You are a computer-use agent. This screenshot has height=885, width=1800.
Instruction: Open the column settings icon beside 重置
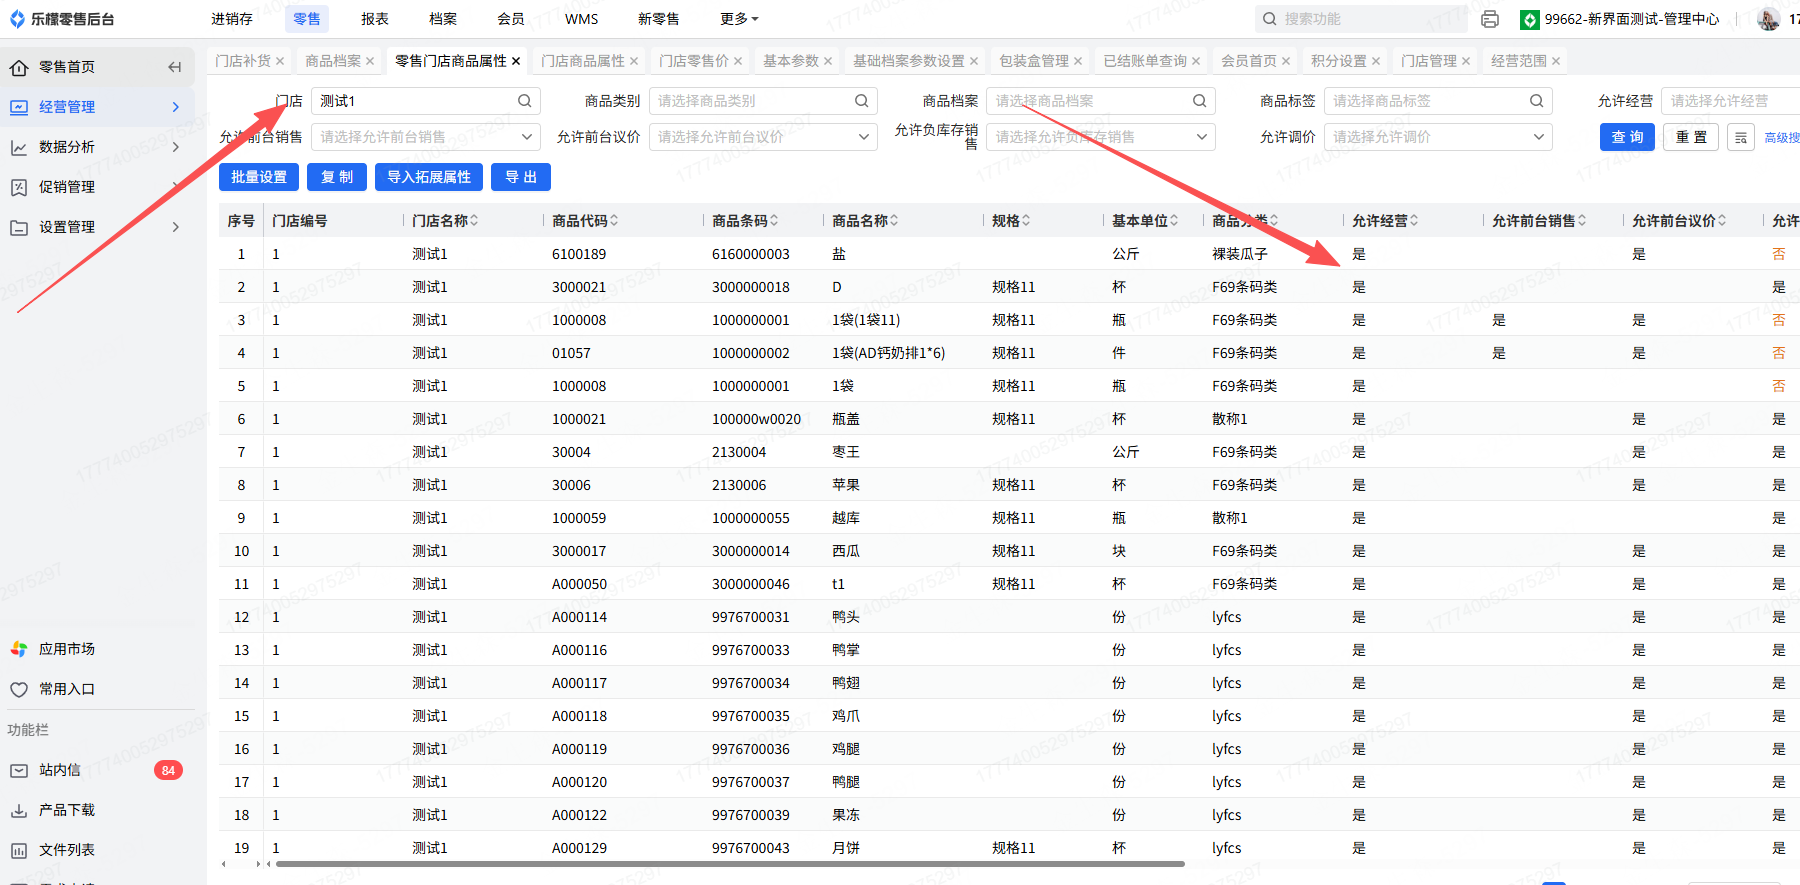click(x=1741, y=137)
